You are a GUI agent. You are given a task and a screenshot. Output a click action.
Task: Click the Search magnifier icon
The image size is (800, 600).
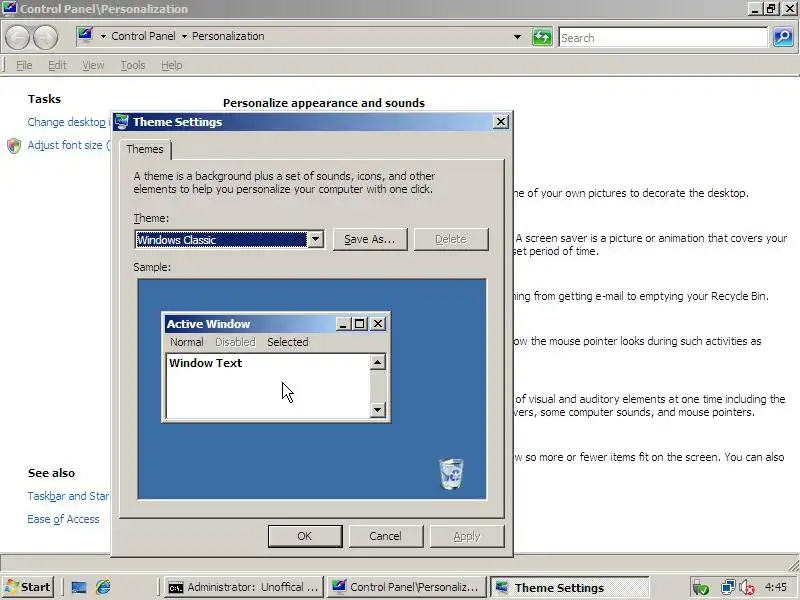pos(783,37)
